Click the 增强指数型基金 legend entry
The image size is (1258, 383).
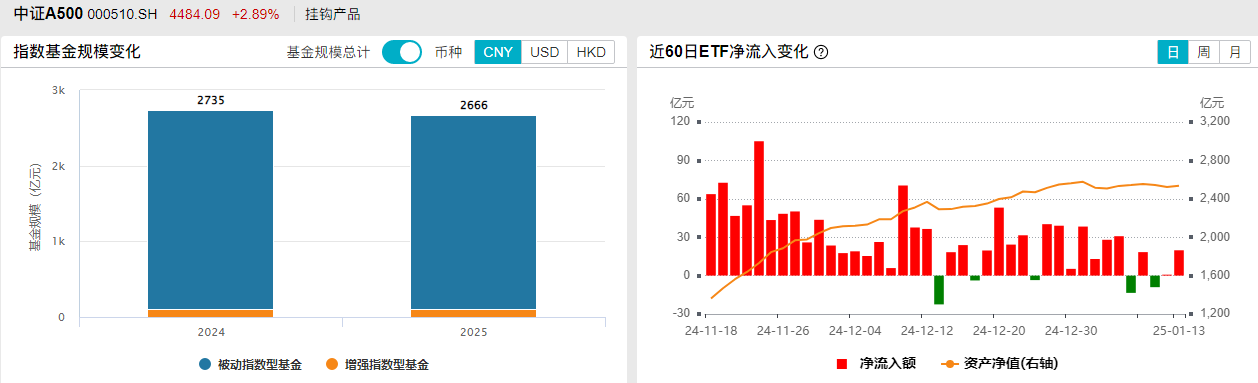[x=376, y=365]
